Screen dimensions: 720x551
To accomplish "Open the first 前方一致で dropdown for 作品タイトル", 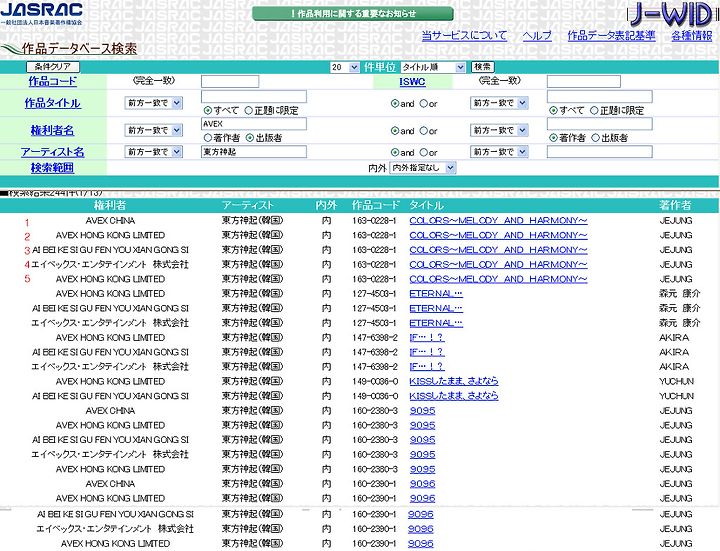I will point(153,103).
